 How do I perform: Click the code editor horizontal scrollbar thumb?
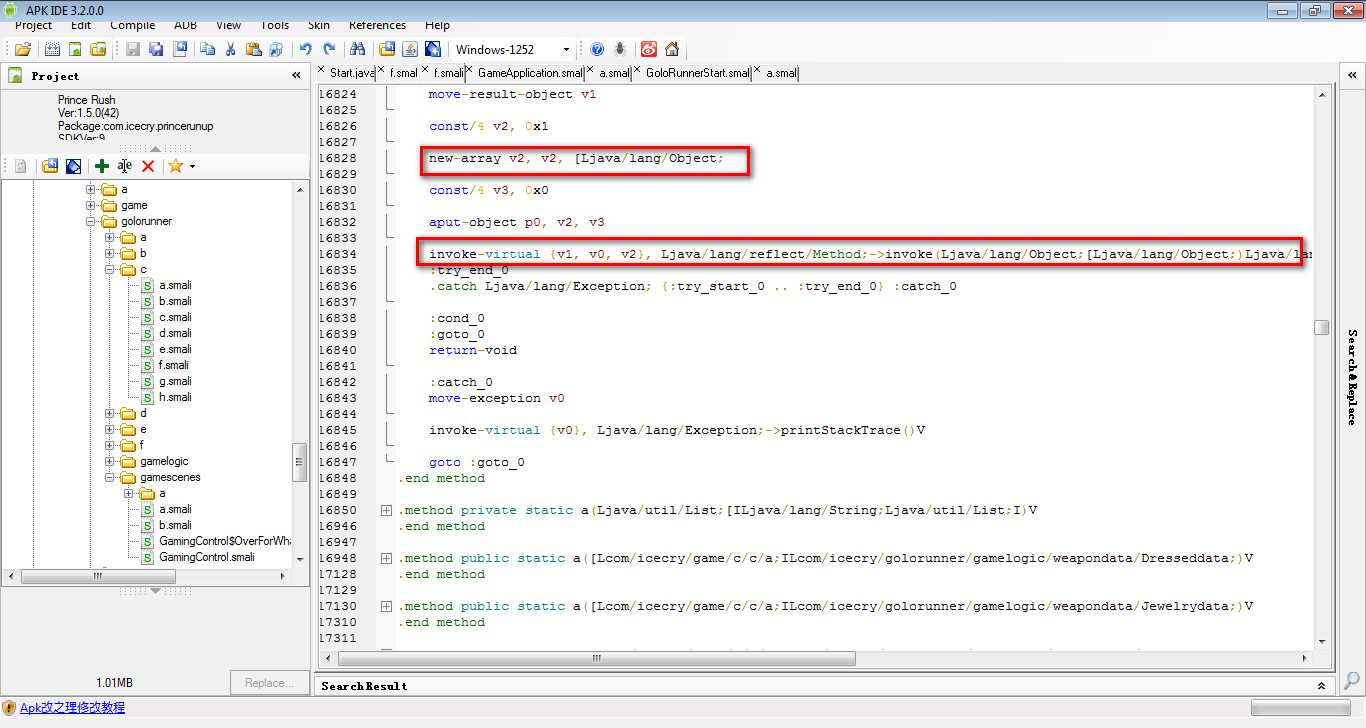click(x=597, y=658)
